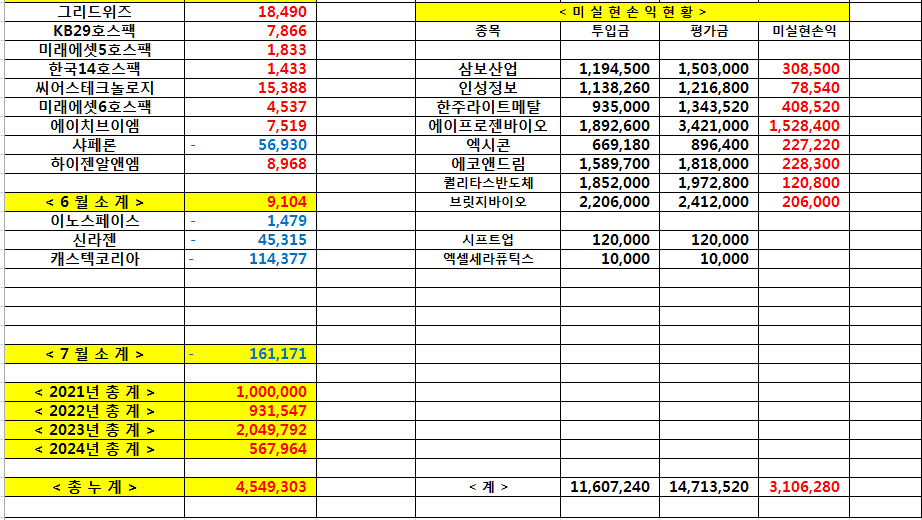
Task: Select the 미실현손익현황 yellow title header
Action: pos(632,12)
